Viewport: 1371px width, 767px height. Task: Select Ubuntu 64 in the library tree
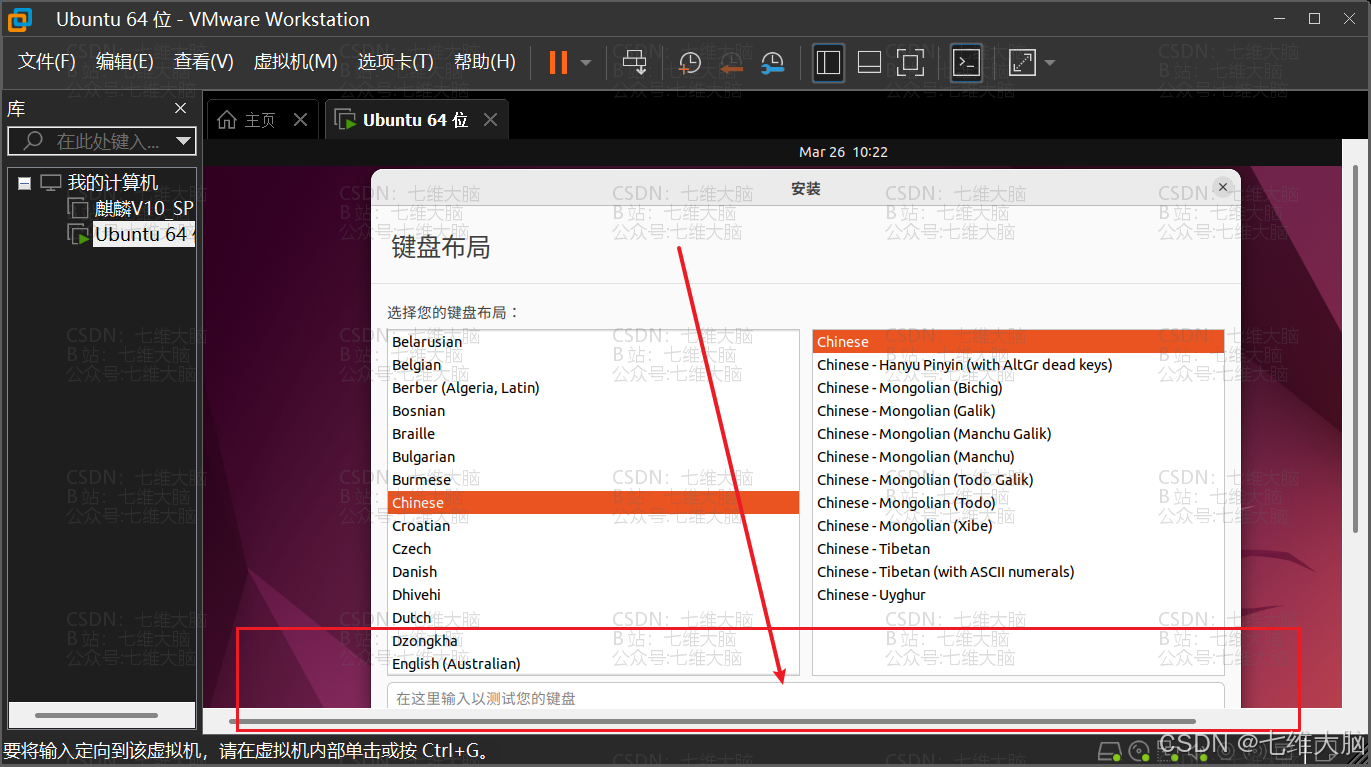144,234
